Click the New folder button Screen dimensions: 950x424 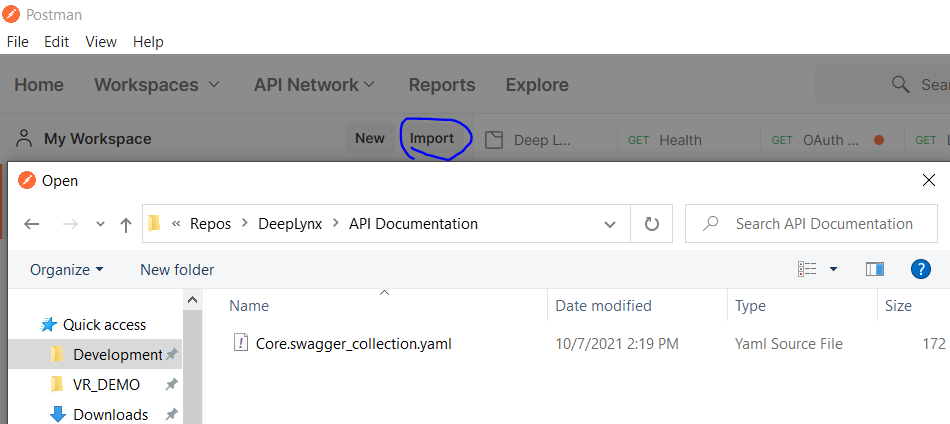(x=177, y=269)
